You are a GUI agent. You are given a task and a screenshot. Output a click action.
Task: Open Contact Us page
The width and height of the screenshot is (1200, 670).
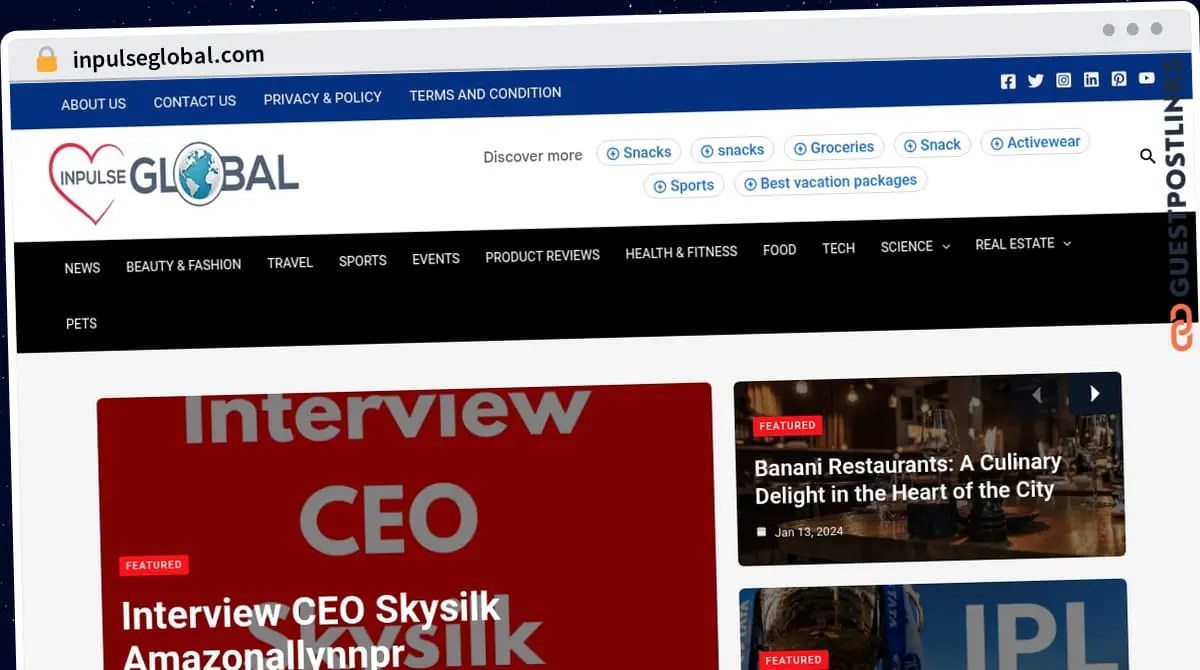(x=195, y=101)
